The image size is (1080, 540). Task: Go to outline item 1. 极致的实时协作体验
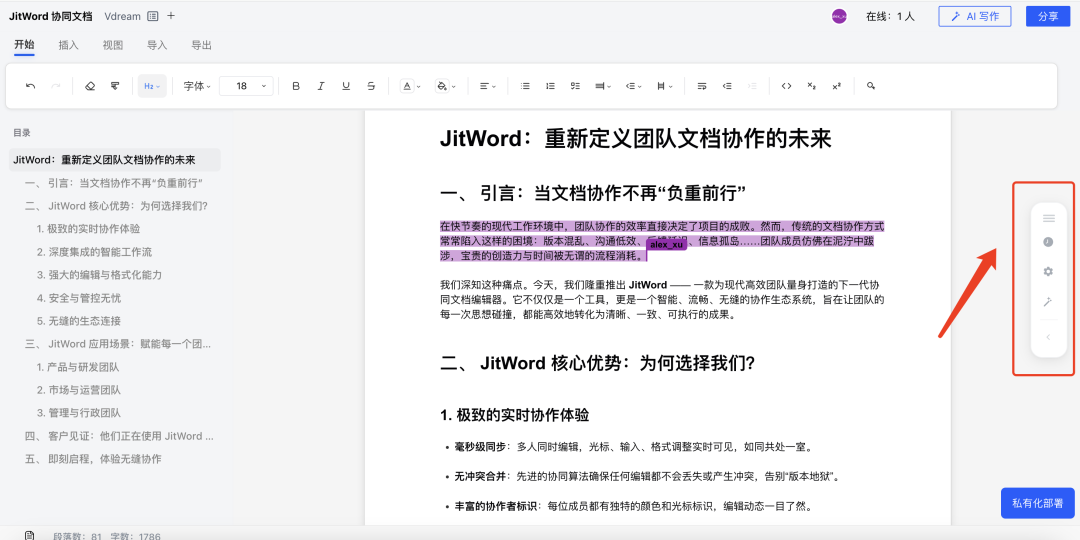point(88,229)
